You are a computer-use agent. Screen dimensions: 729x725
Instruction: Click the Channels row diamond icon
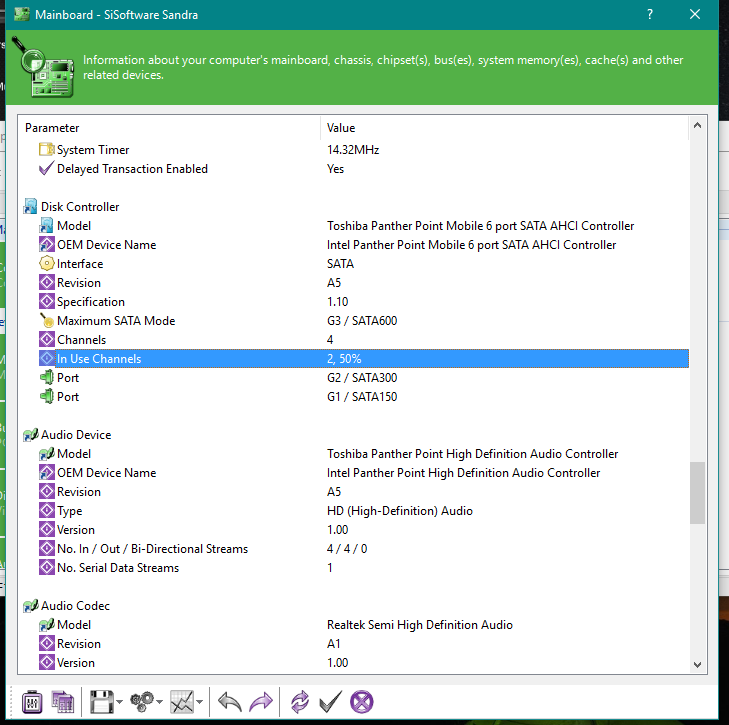46,339
